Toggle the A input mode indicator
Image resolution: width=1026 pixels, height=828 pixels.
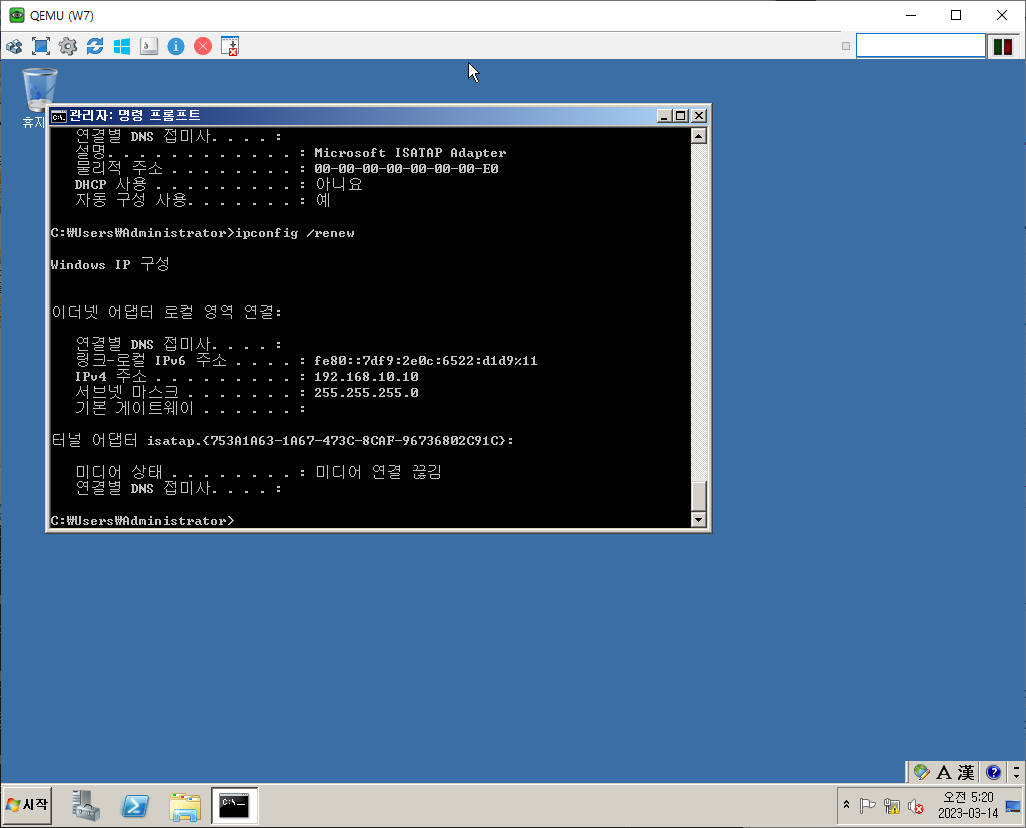[x=944, y=772]
